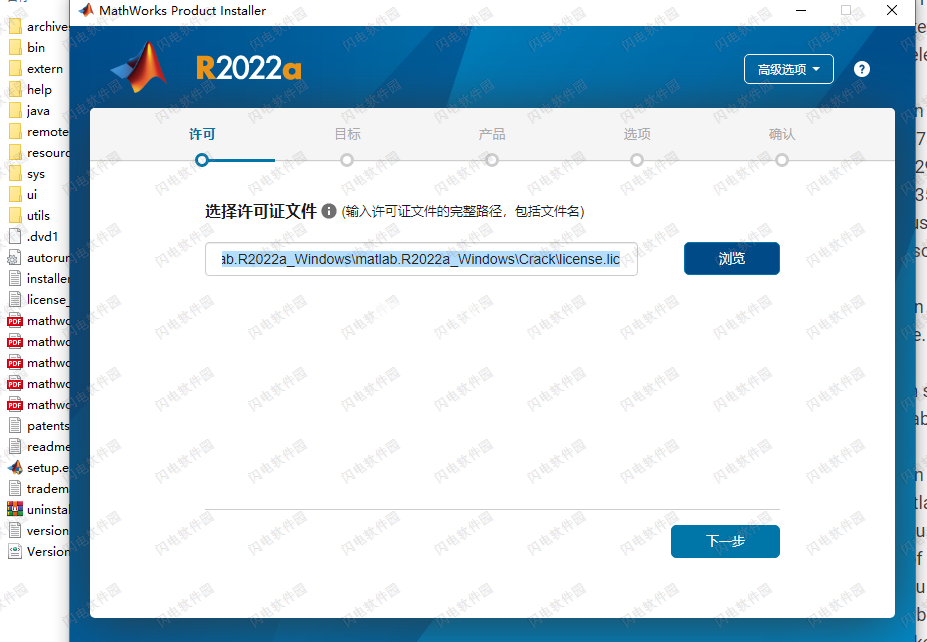Select the .dvd1 file in file list
927x642 pixels.
(x=34, y=236)
